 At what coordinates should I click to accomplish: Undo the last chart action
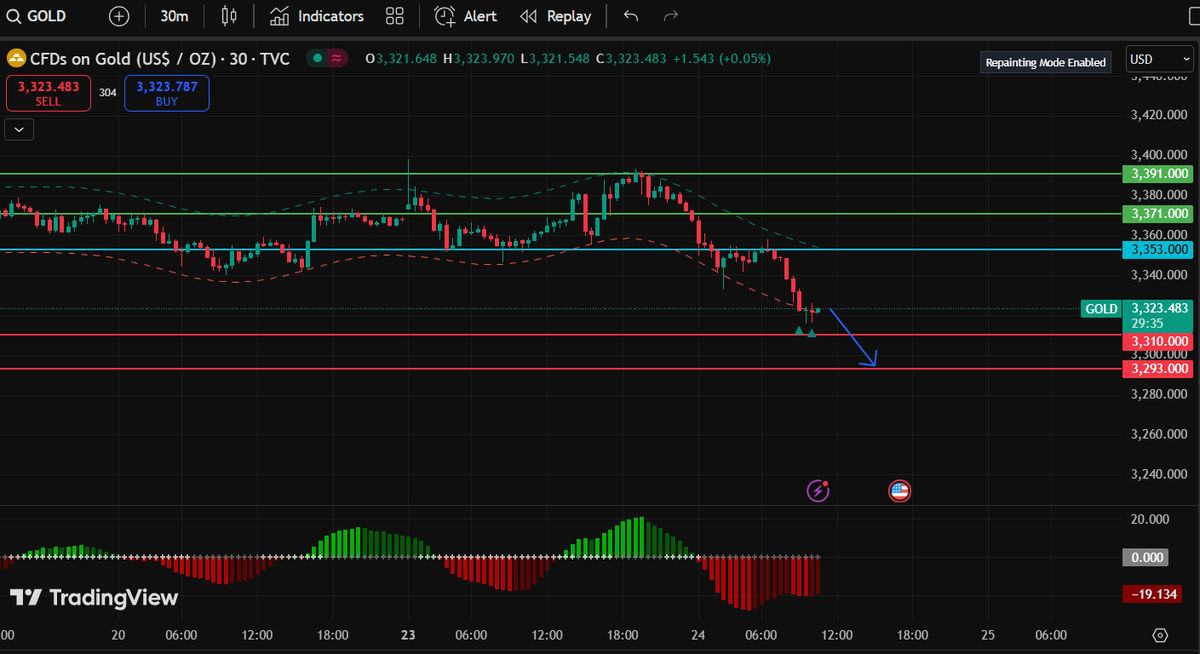630,16
